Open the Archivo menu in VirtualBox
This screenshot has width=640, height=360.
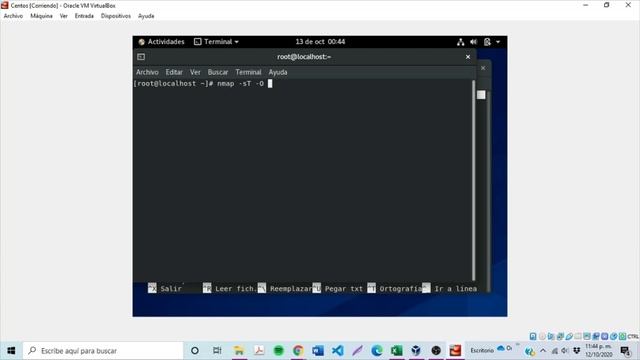click(x=13, y=16)
